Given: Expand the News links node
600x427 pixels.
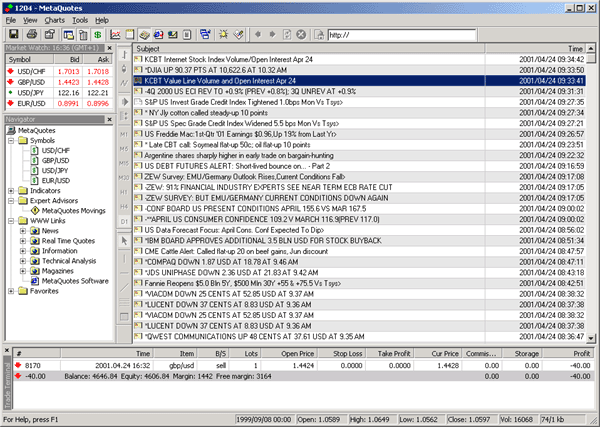Looking at the screenshot, I should point(23,231).
